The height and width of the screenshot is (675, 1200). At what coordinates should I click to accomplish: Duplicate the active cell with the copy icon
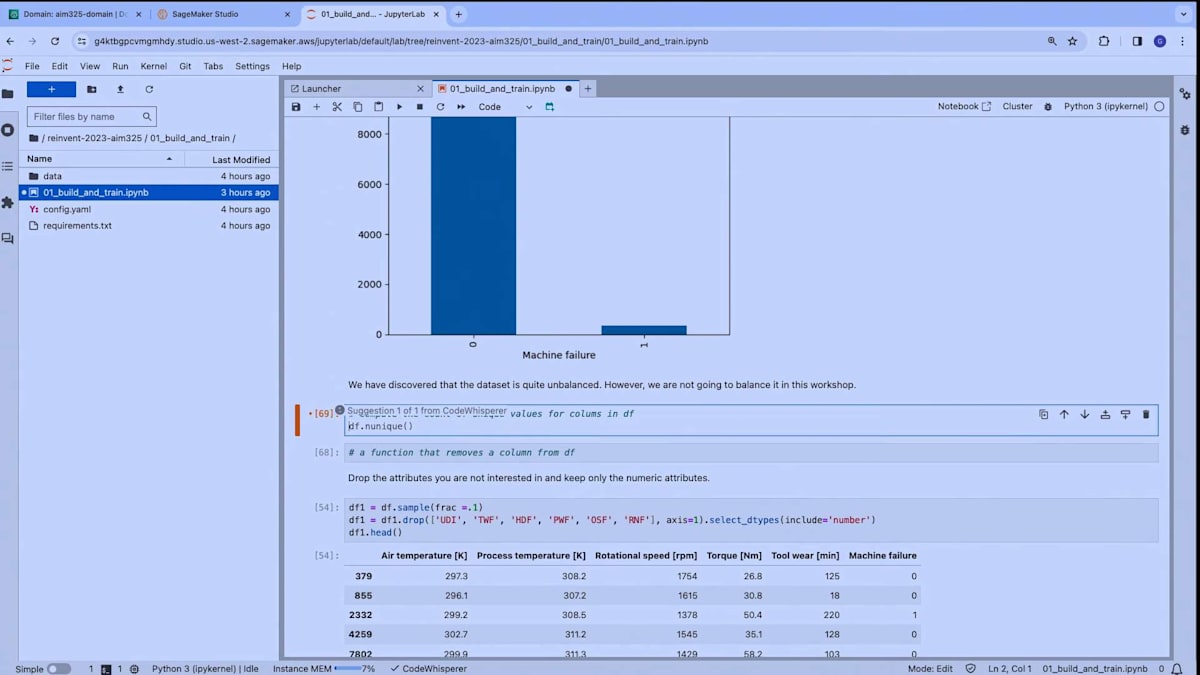(x=1043, y=414)
